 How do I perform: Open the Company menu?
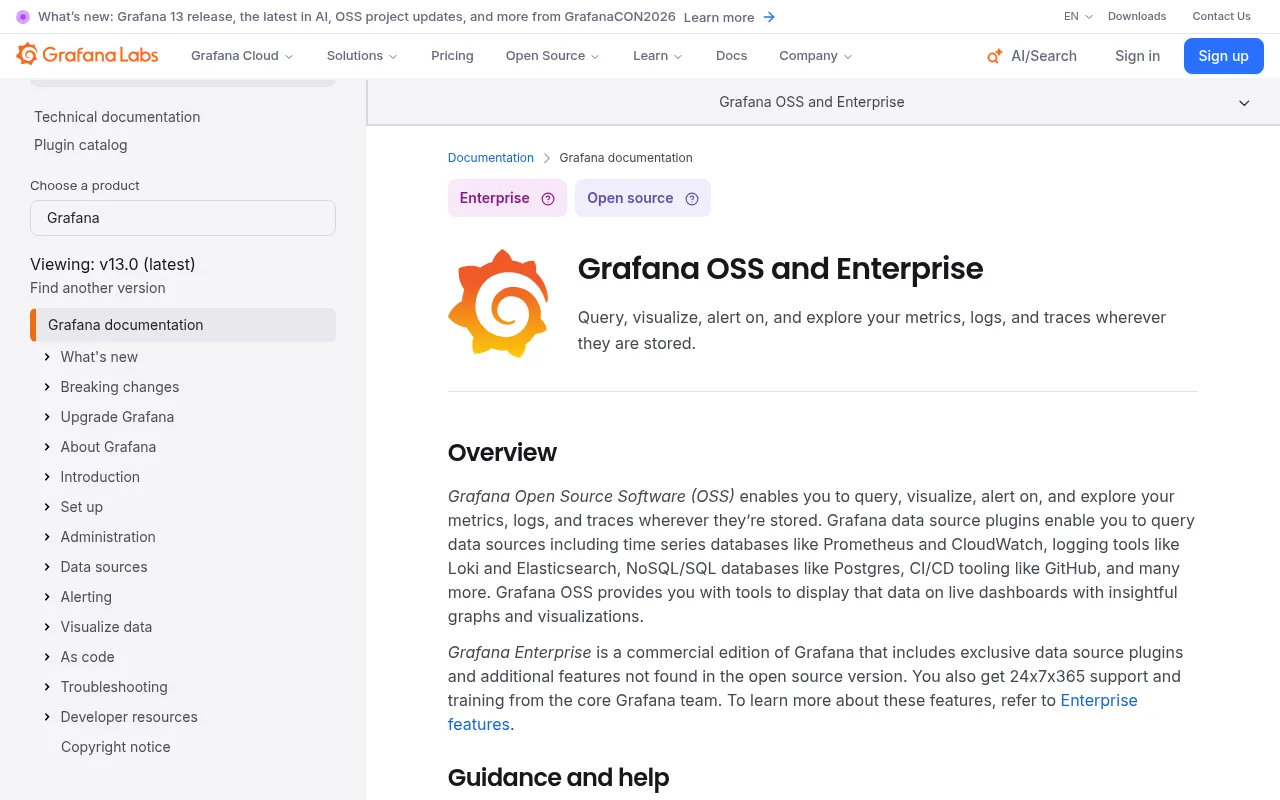[816, 56]
